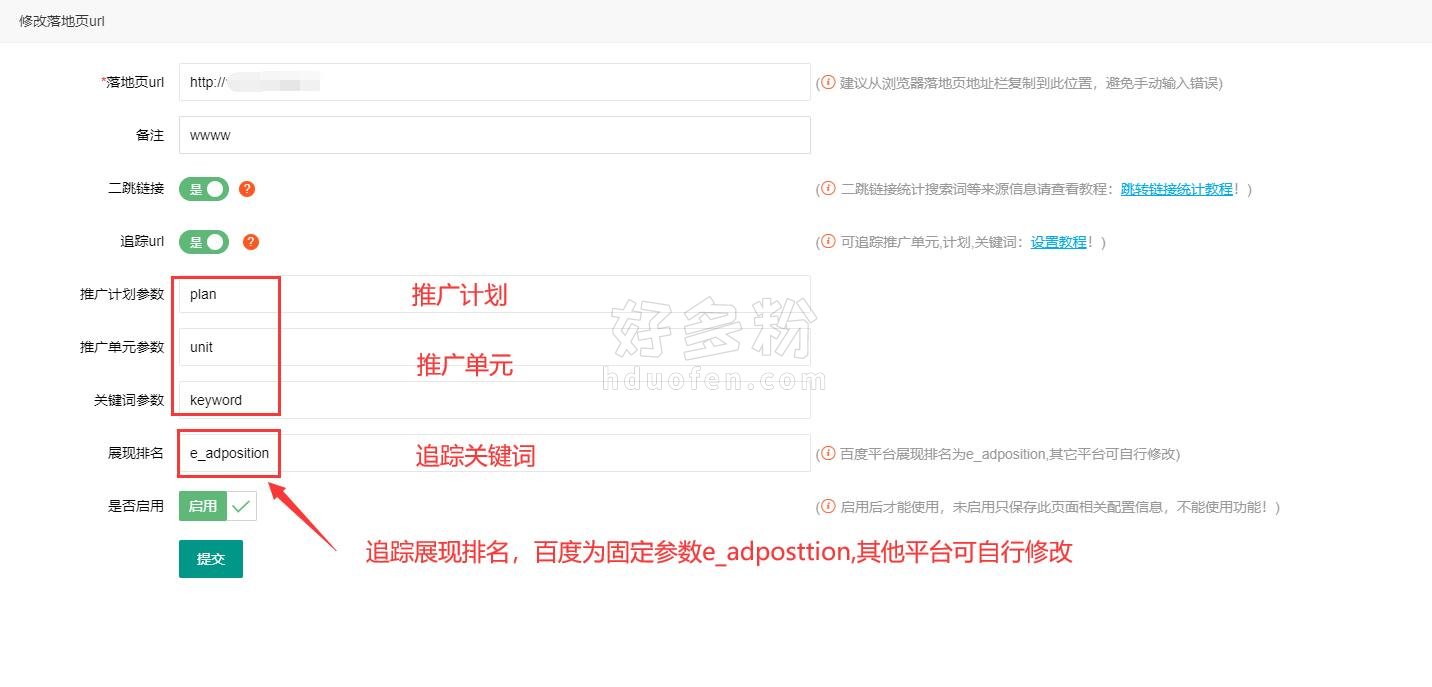1432x687 pixels.
Task: Click the info icon beside the 百度平台展现排名 hint
Action: click(x=828, y=454)
